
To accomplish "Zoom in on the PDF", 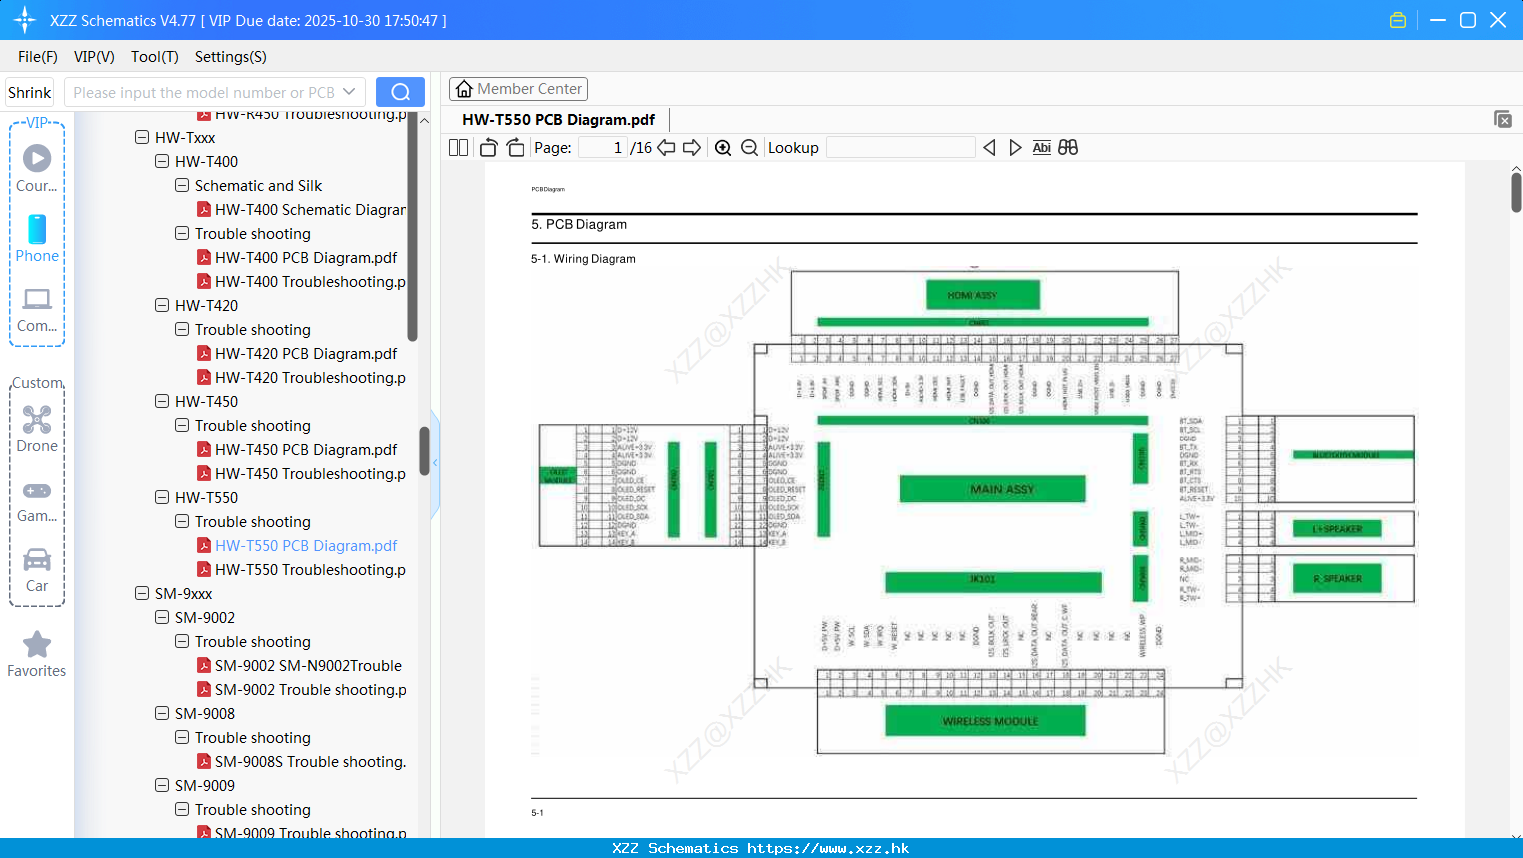I will click(x=723, y=148).
